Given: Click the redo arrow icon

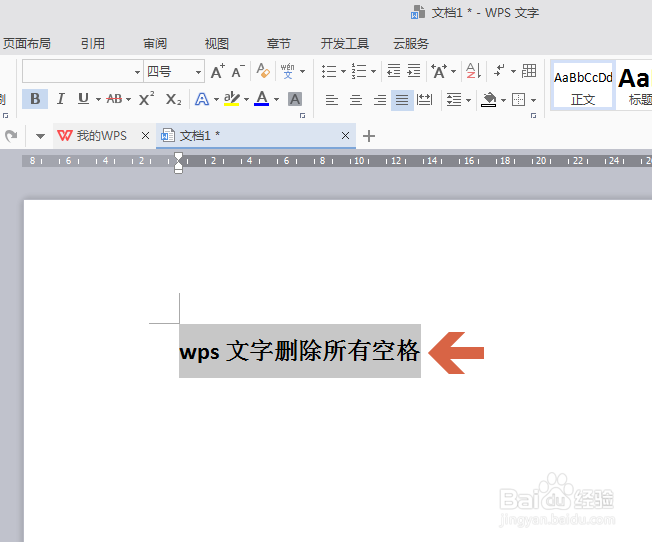Looking at the screenshot, I should [x=11, y=136].
